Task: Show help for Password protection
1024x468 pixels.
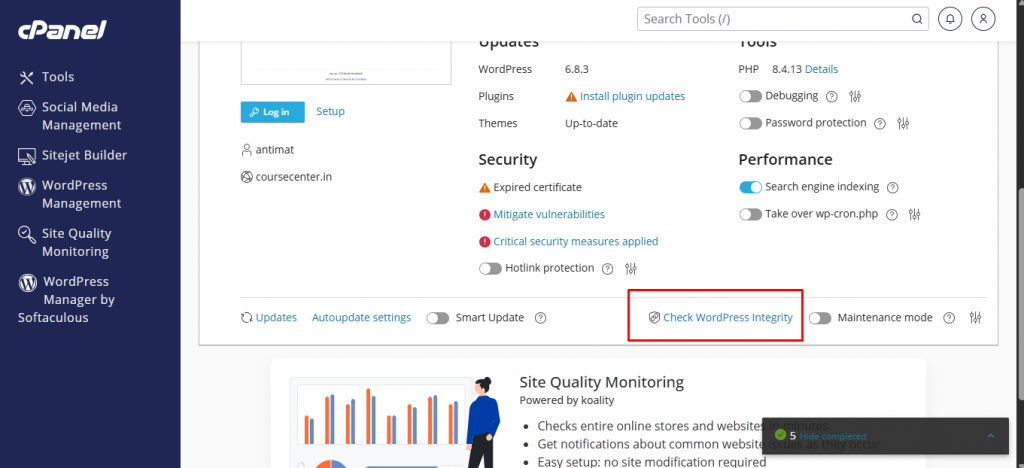Action: pyautogui.click(x=880, y=123)
